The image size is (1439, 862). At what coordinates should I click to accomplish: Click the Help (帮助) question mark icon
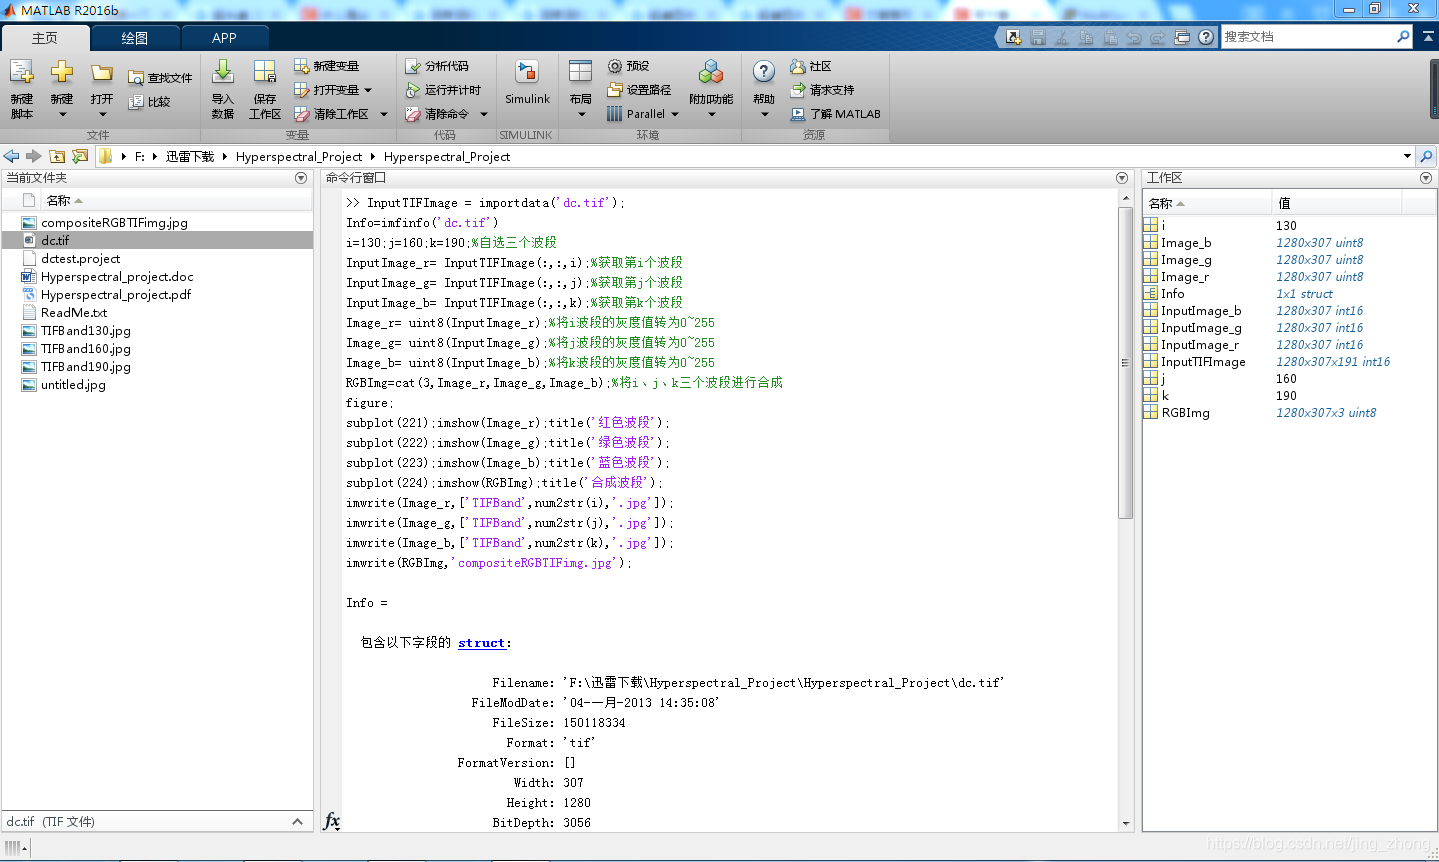point(764,72)
